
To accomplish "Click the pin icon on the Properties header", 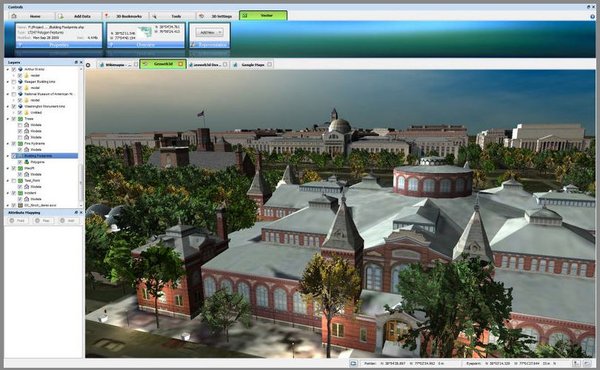I will [20, 45].
